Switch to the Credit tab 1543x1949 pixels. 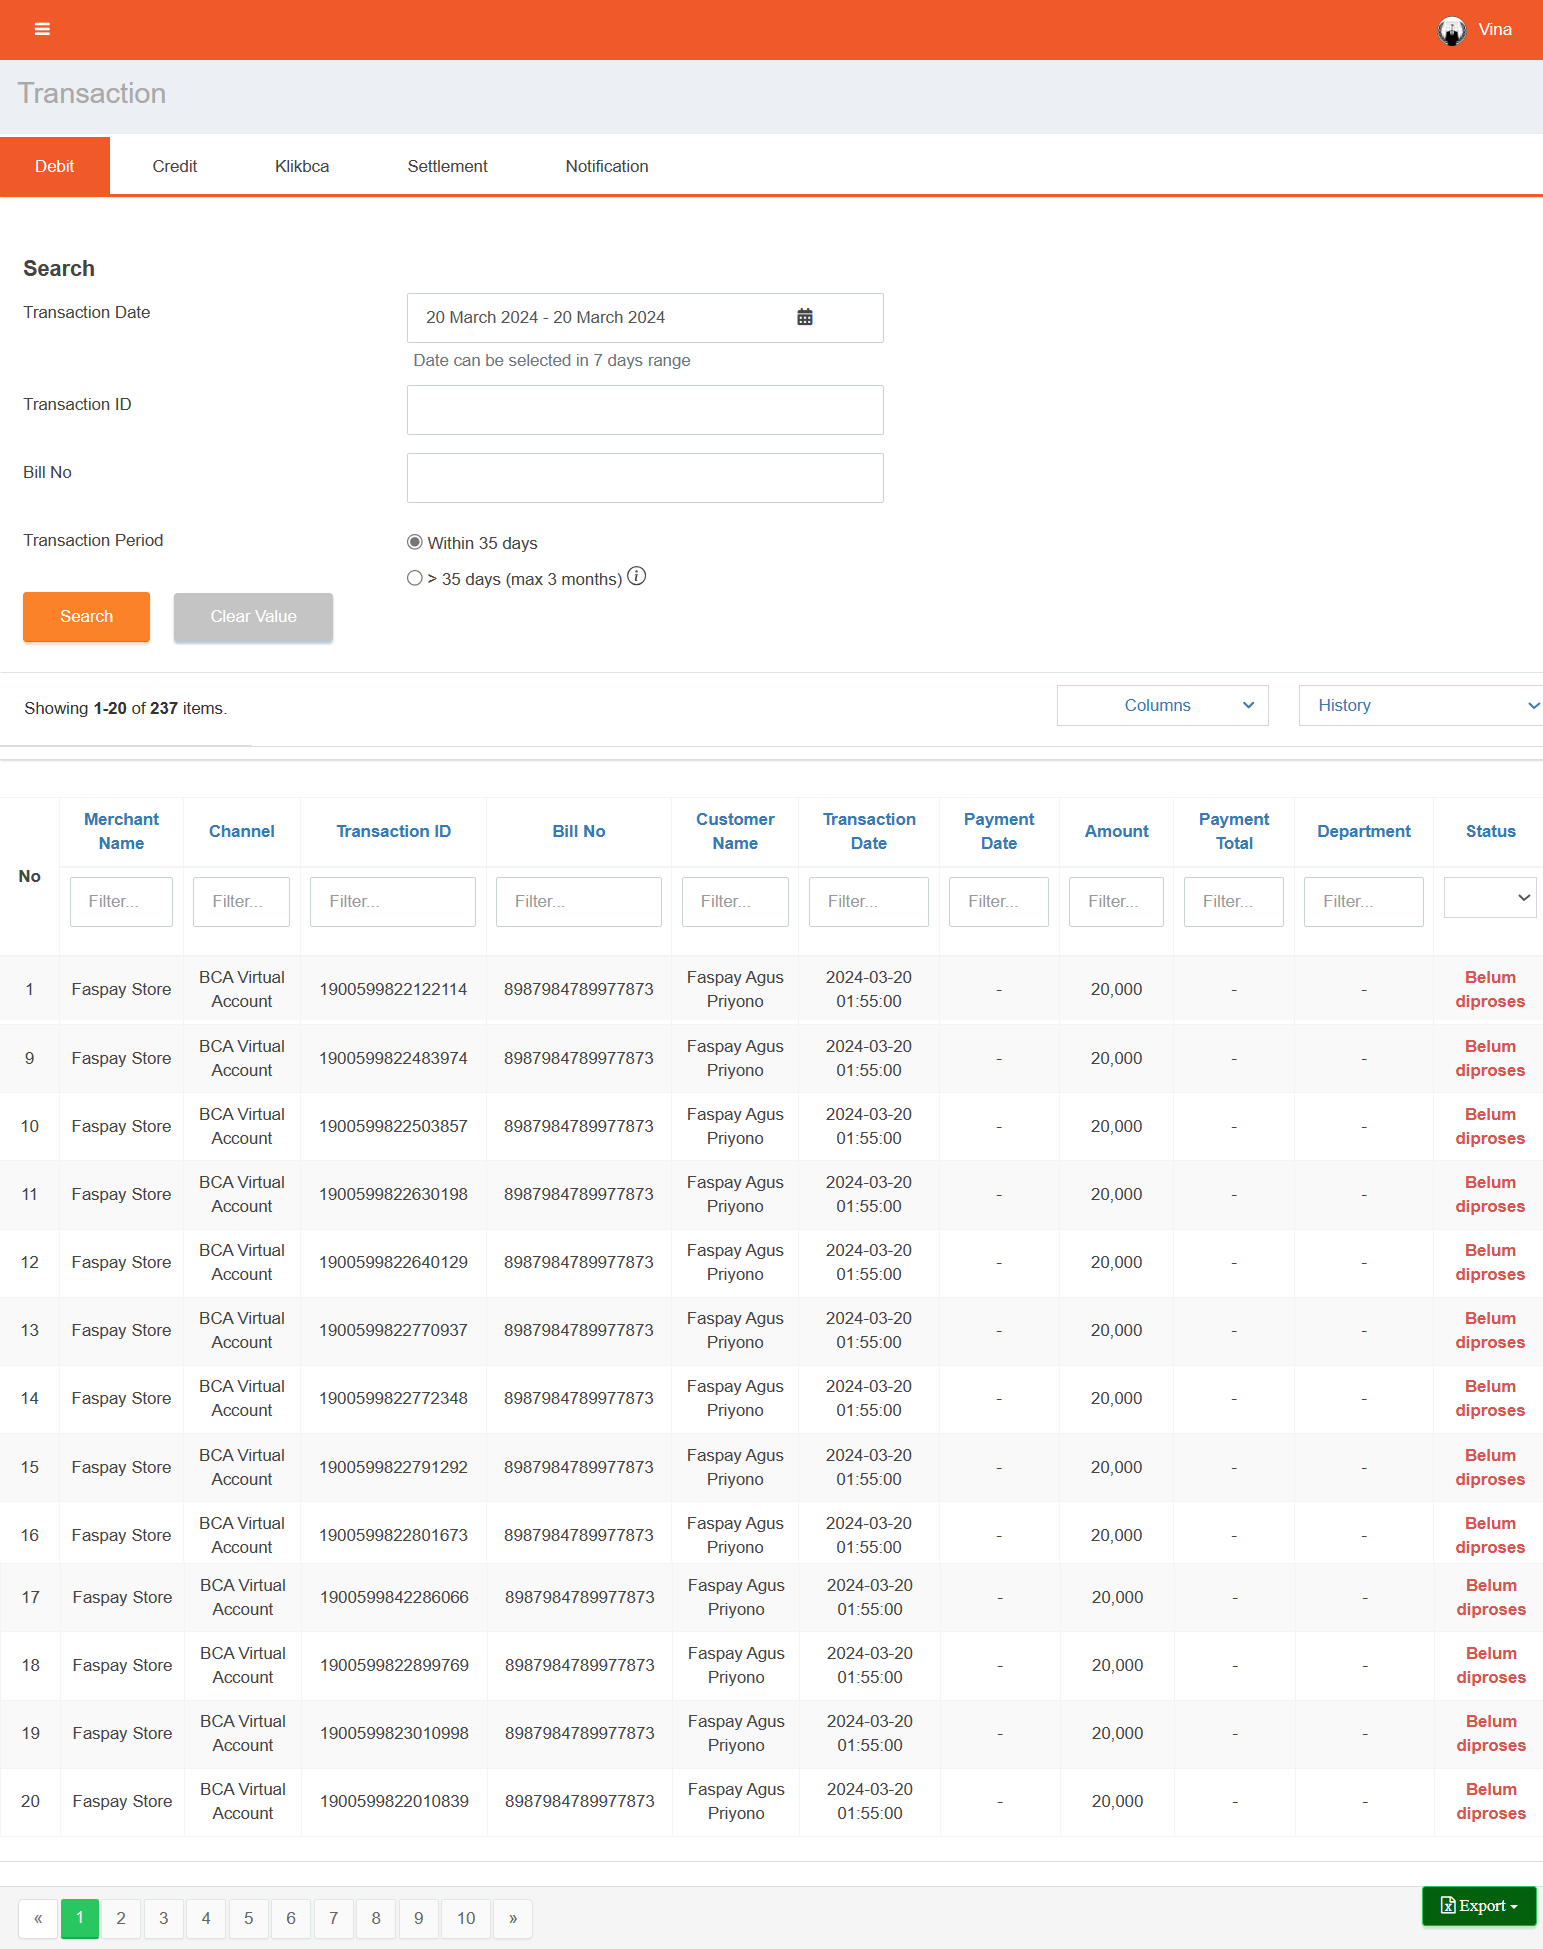174,166
